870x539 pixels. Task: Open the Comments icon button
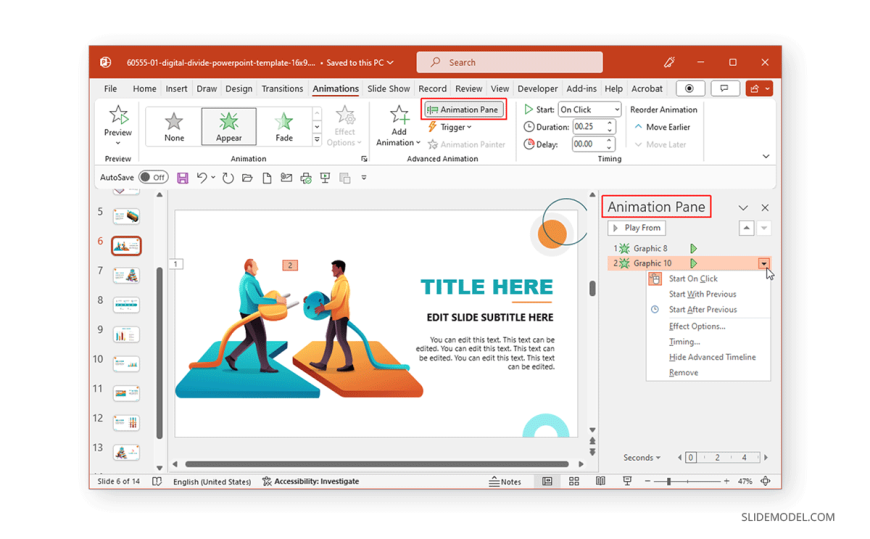pyautogui.click(x=724, y=88)
